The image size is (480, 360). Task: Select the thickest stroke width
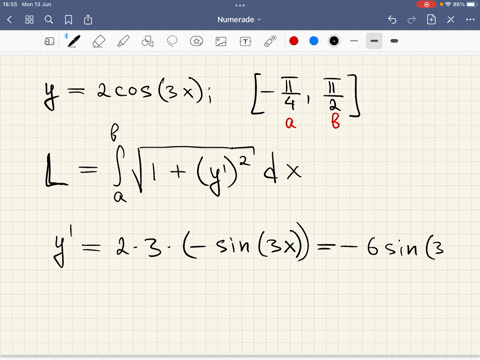pos(394,41)
